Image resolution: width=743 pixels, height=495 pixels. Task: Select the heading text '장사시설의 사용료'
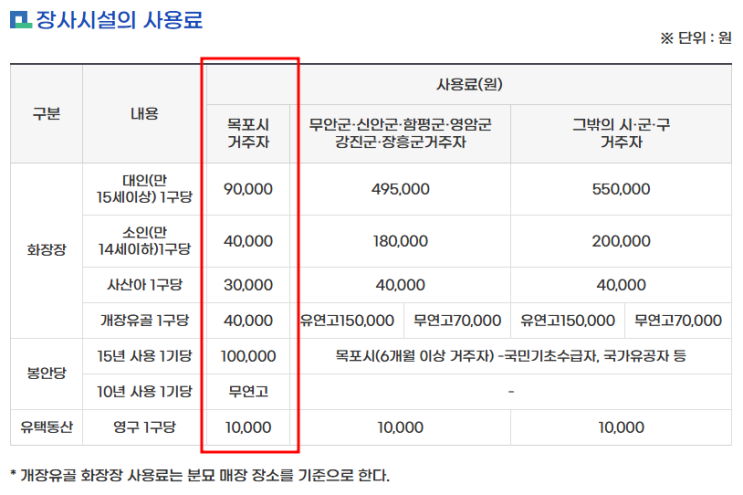tap(119, 20)
